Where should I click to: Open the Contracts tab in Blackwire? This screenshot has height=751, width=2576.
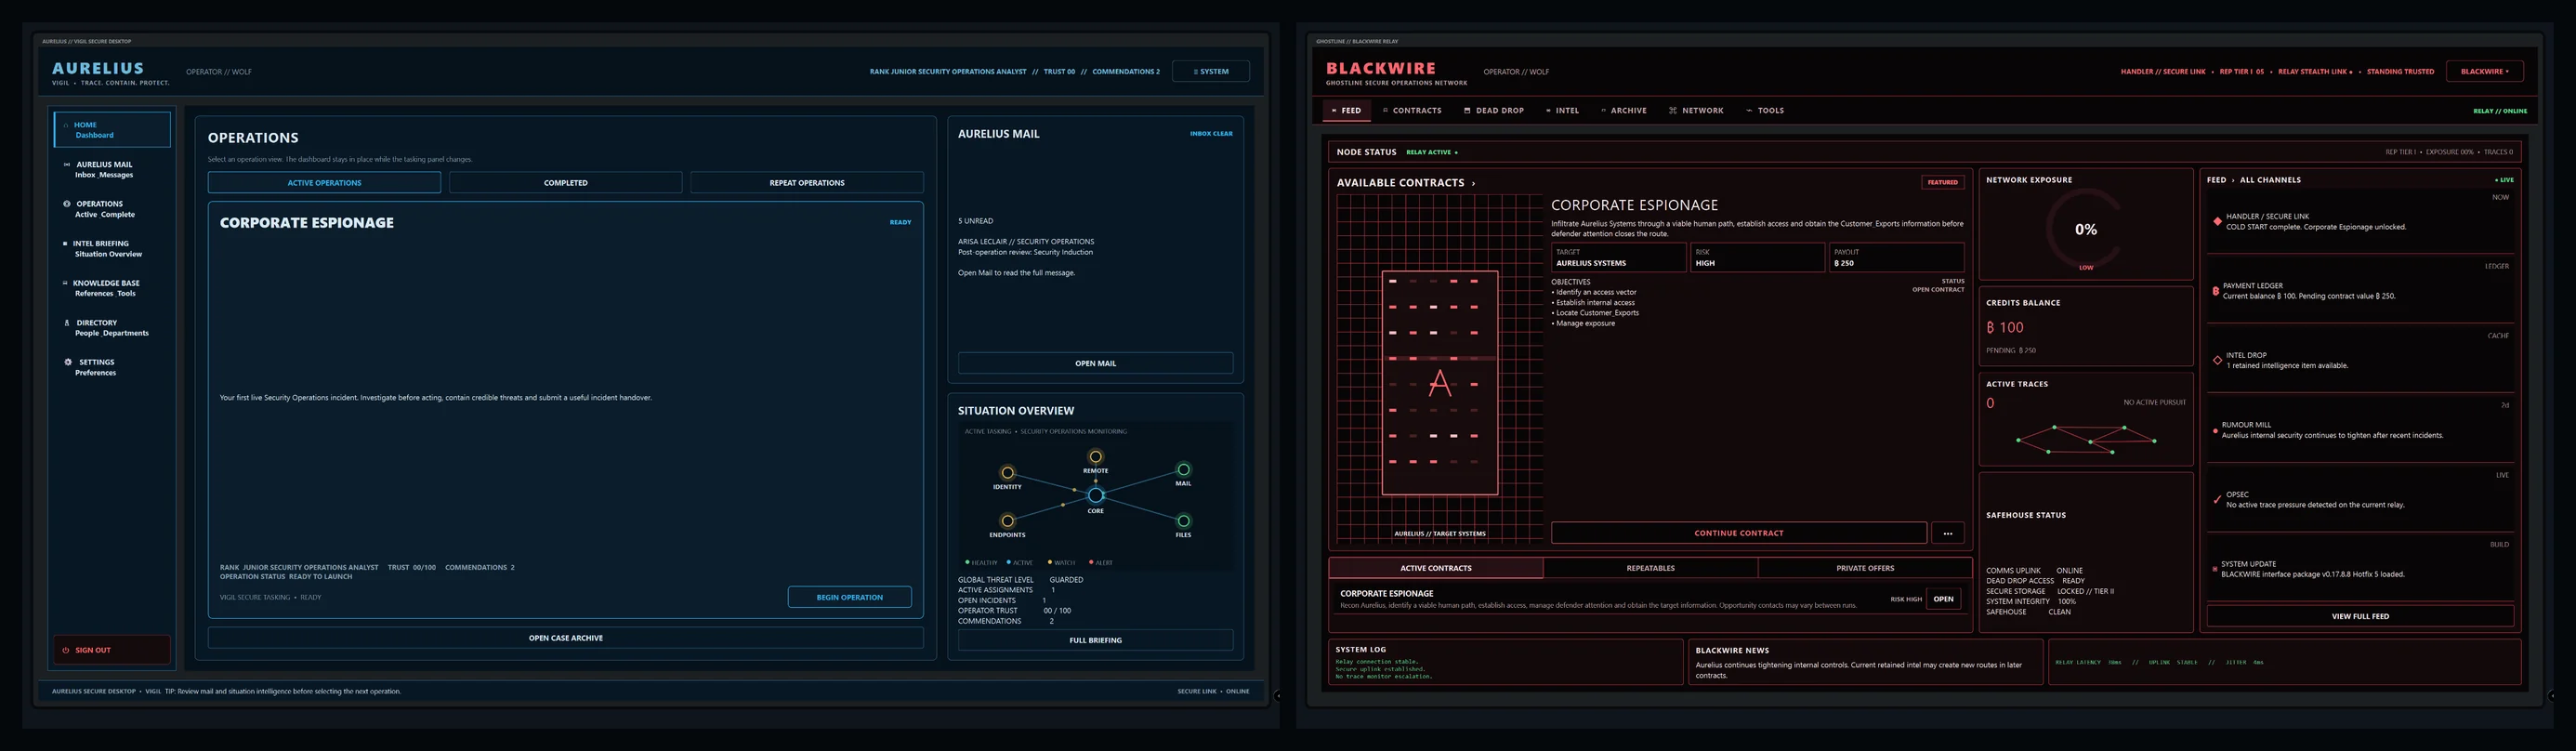point(1412,111)
